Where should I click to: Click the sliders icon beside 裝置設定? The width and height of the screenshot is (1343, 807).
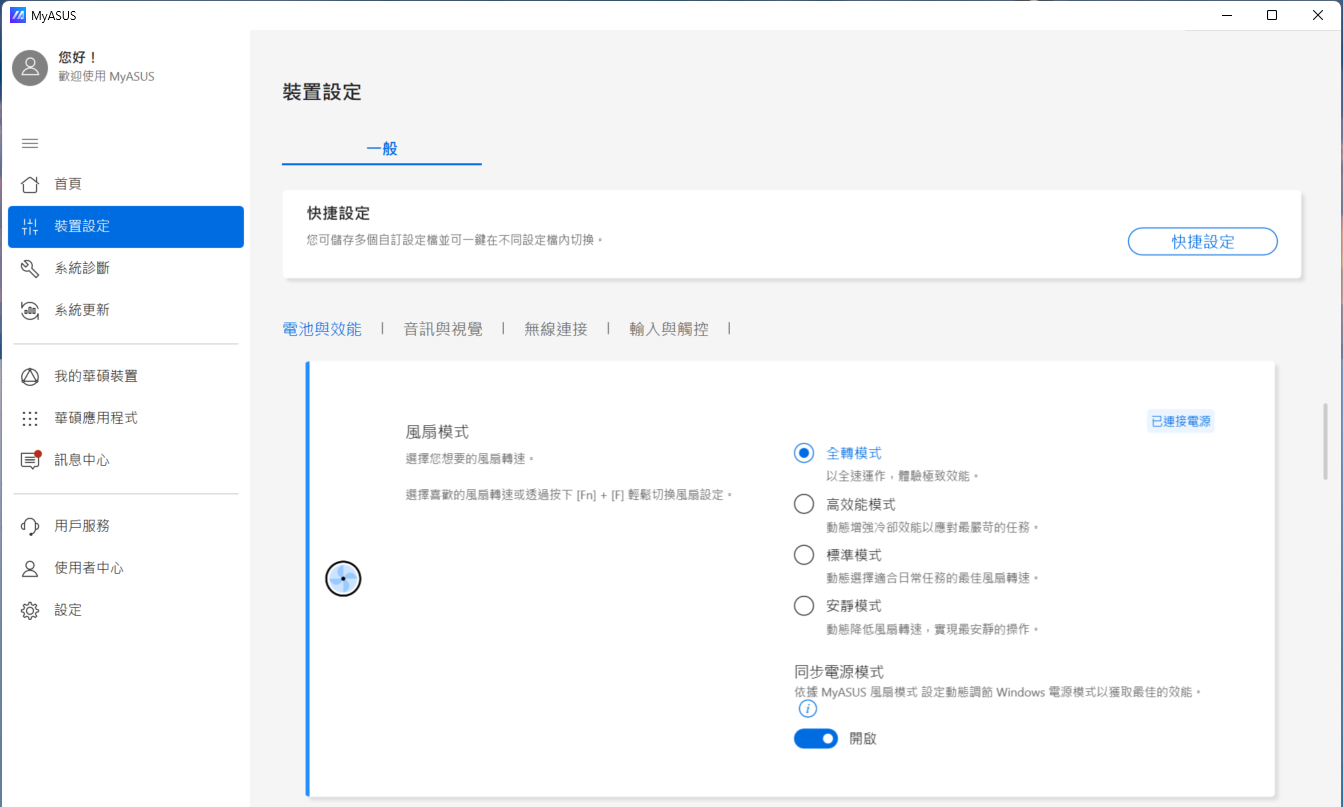pos(30,226)
